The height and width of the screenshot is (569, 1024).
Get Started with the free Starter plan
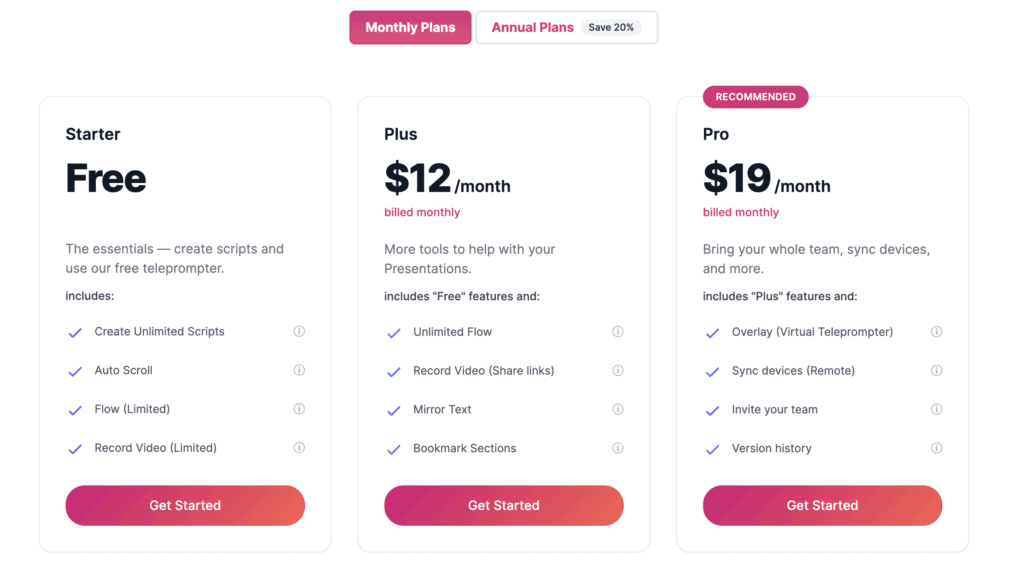(x=185, y=506)
